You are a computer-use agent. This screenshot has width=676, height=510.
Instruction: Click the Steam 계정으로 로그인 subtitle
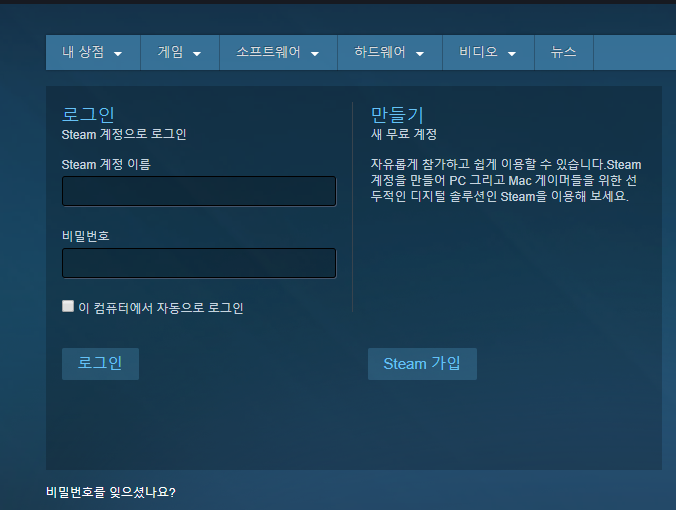coord(124,134)
